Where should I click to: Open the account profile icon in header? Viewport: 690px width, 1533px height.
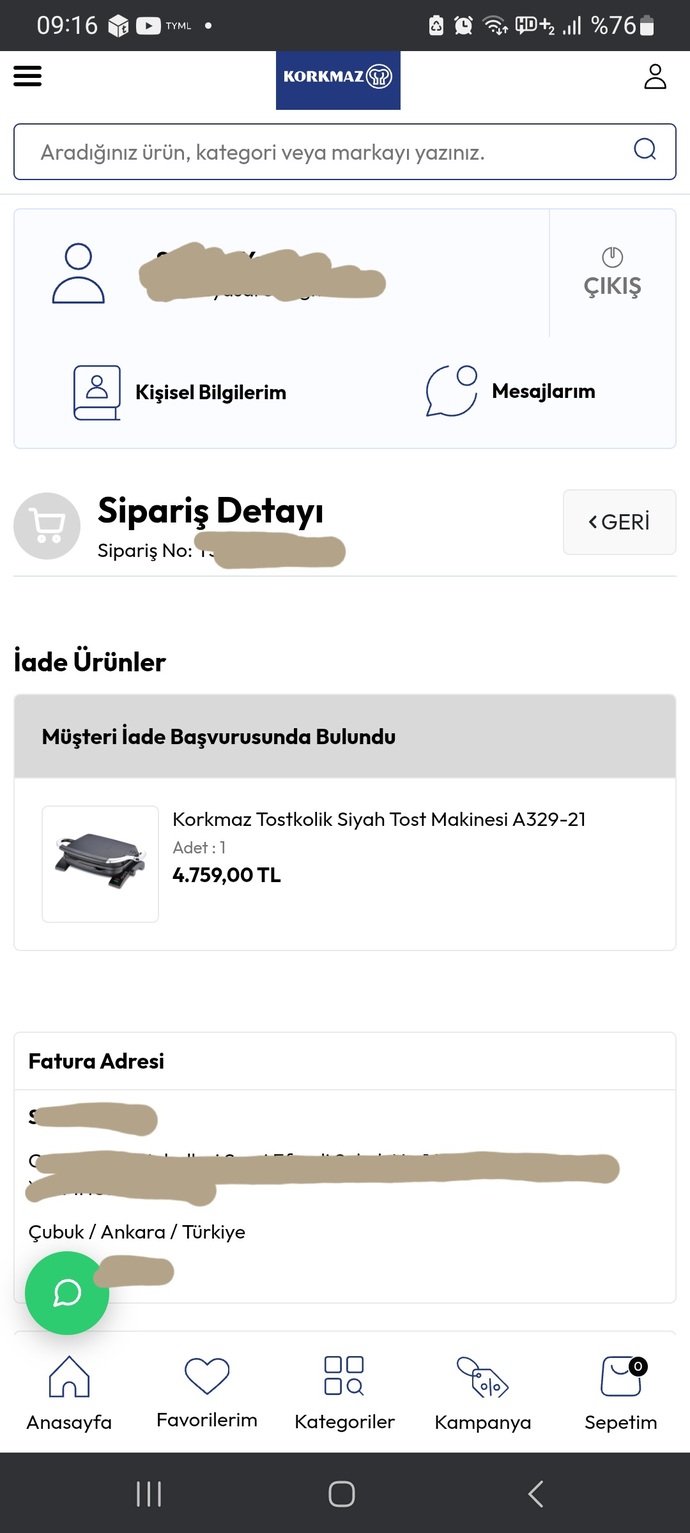(655, 76)
